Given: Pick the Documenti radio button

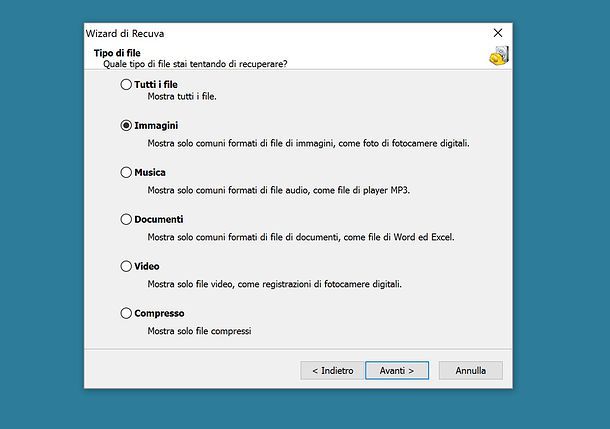Looking at the screenshot, I should tap(126, 219).
